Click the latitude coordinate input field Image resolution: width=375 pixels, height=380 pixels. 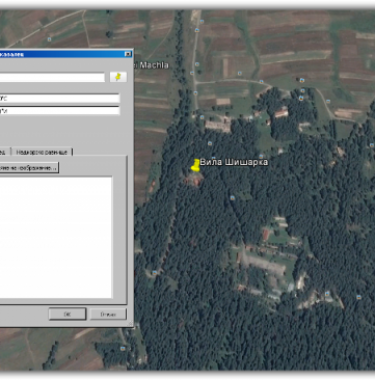(60, 98)
